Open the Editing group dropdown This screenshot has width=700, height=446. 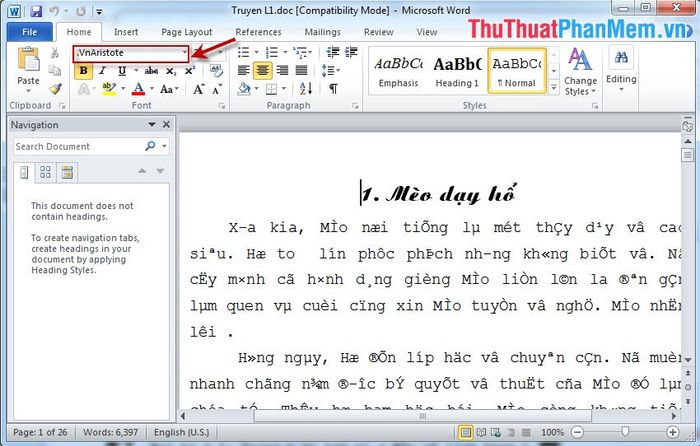(621, 69)
